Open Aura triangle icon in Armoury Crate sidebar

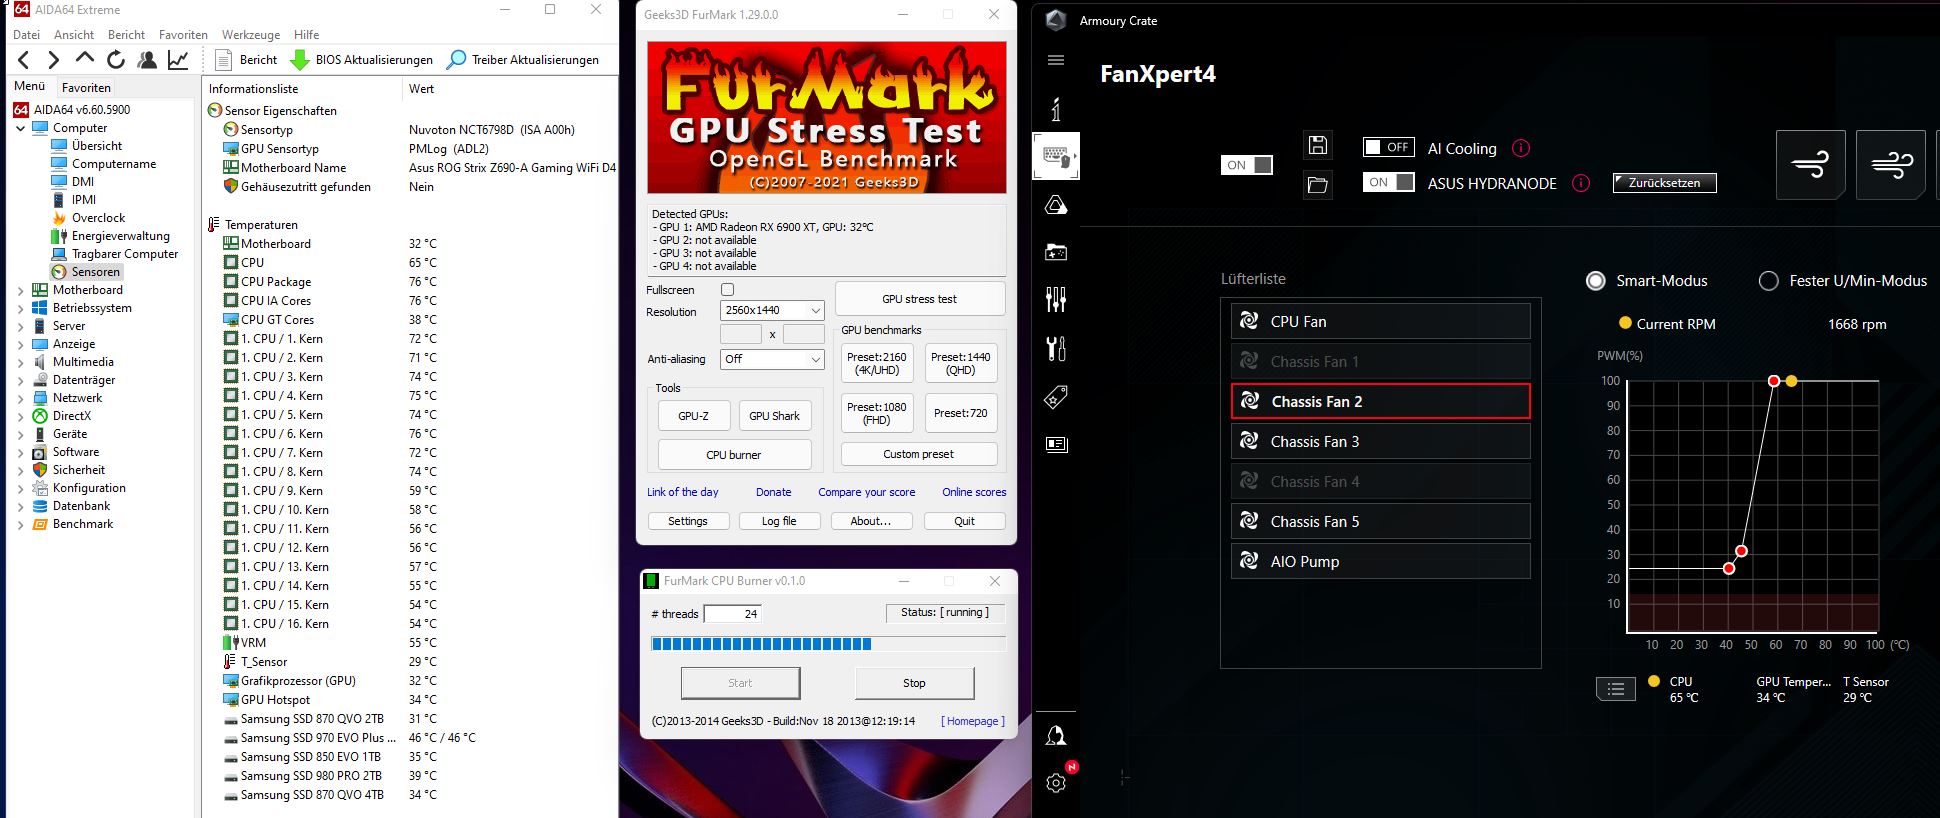pyautogui.click(x=1056, y=205)
